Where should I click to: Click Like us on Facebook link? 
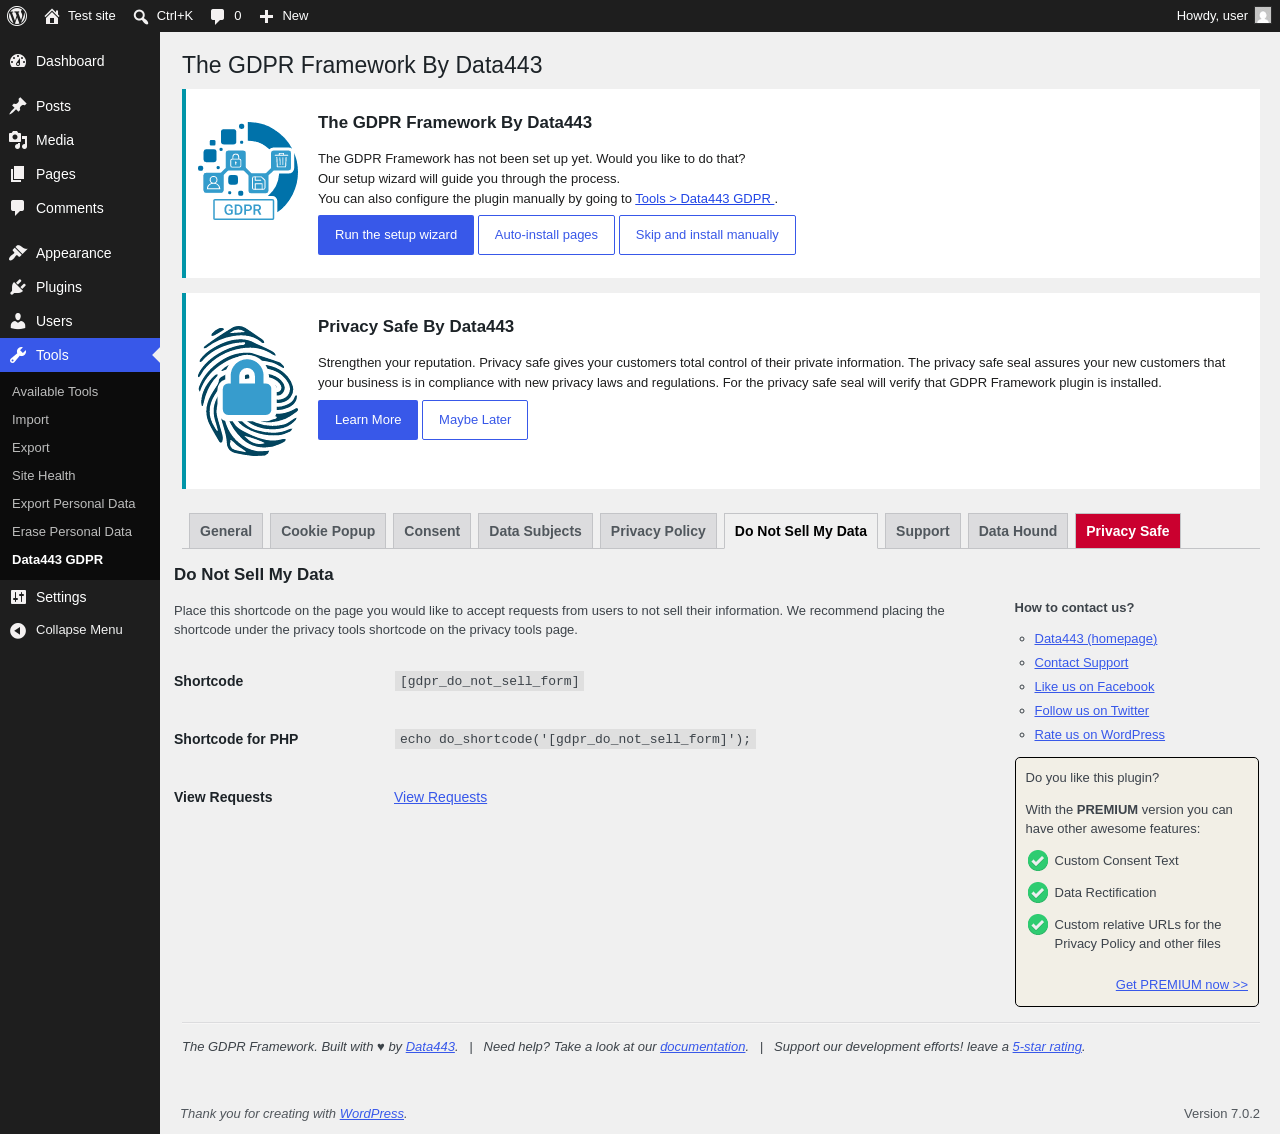(1094, 687)
